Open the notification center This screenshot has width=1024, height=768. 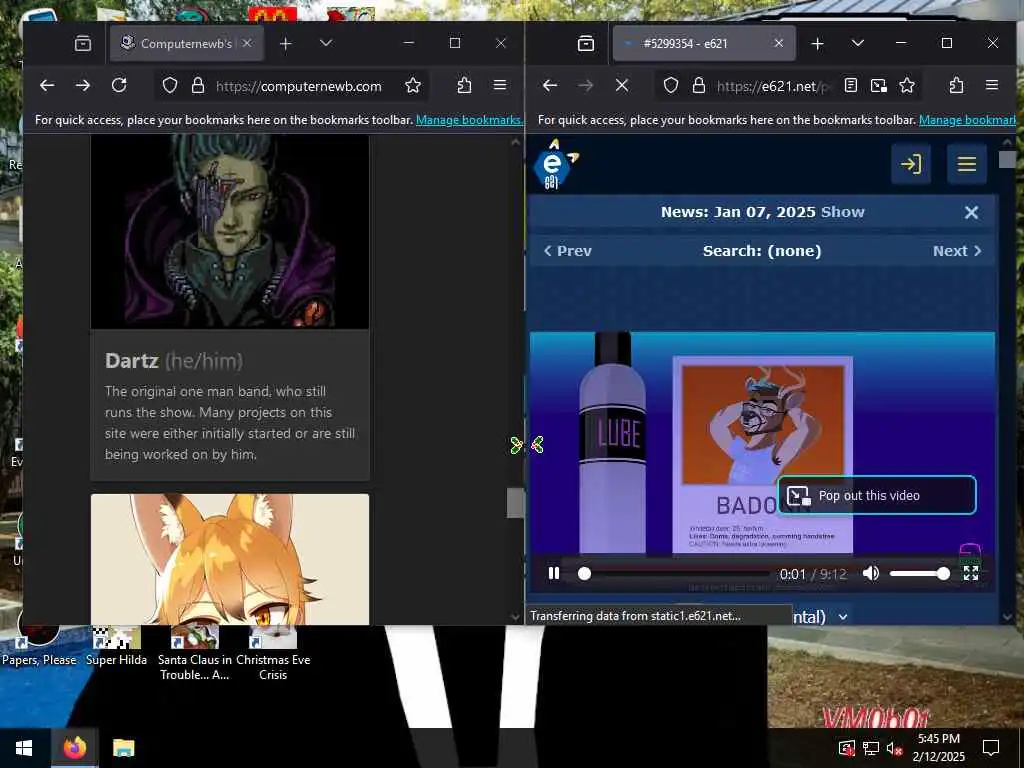point(991,748)
